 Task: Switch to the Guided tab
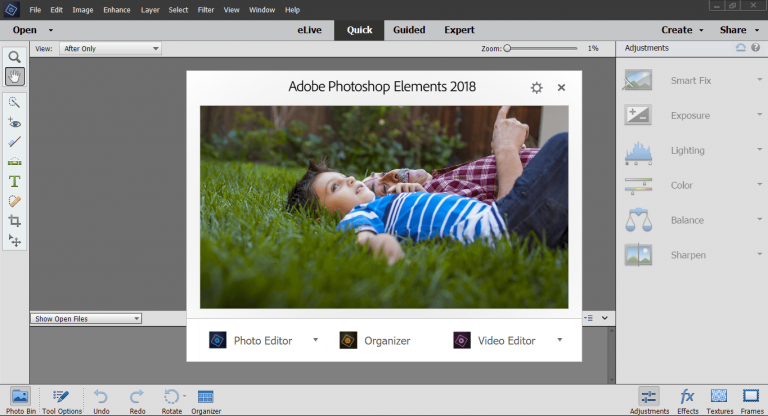tap(409, 30)
